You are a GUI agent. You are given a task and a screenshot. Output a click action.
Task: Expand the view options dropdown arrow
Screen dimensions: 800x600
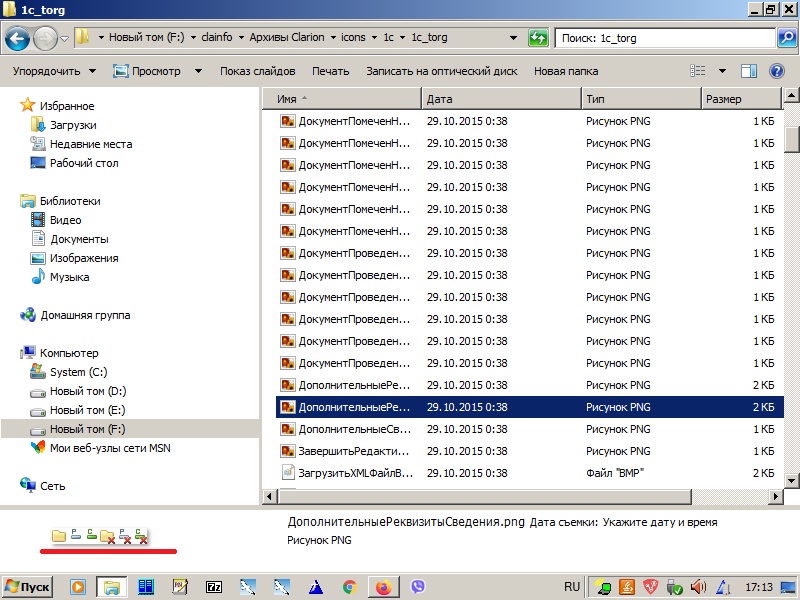(x=722, y=71)
